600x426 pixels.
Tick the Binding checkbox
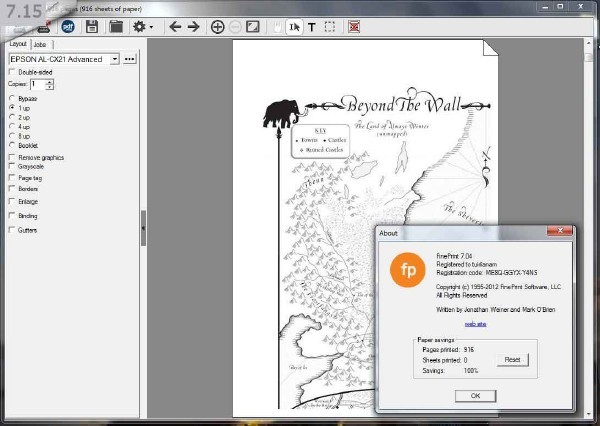click(x=13, y=215)
